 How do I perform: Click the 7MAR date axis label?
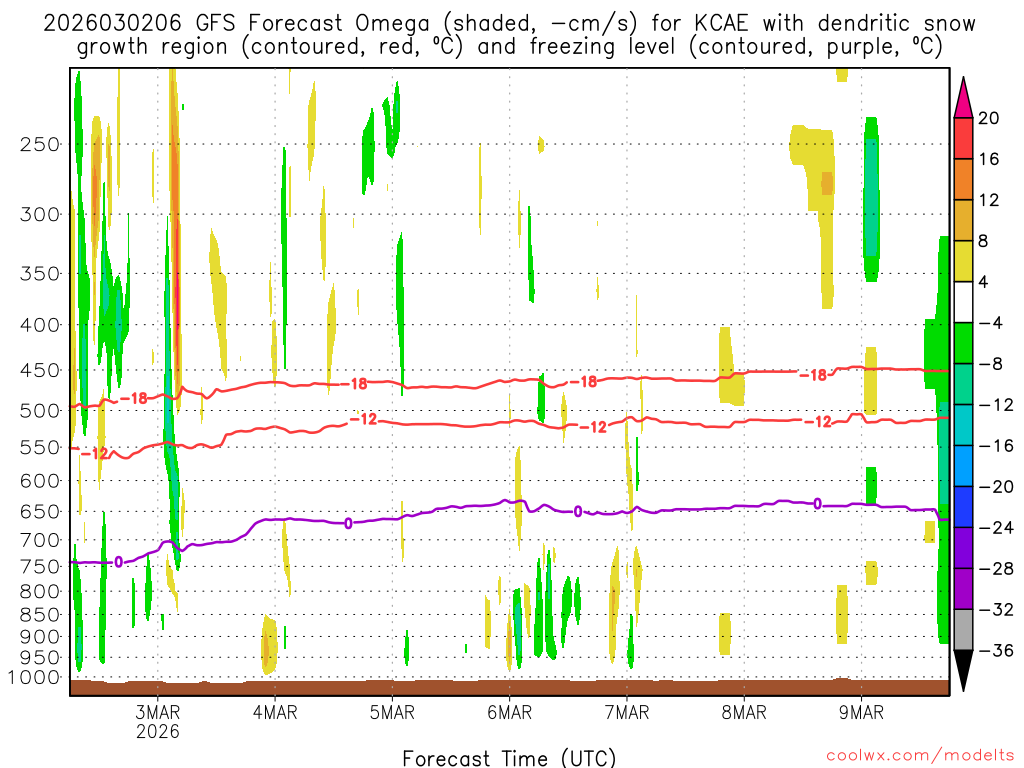click(627, 712)
